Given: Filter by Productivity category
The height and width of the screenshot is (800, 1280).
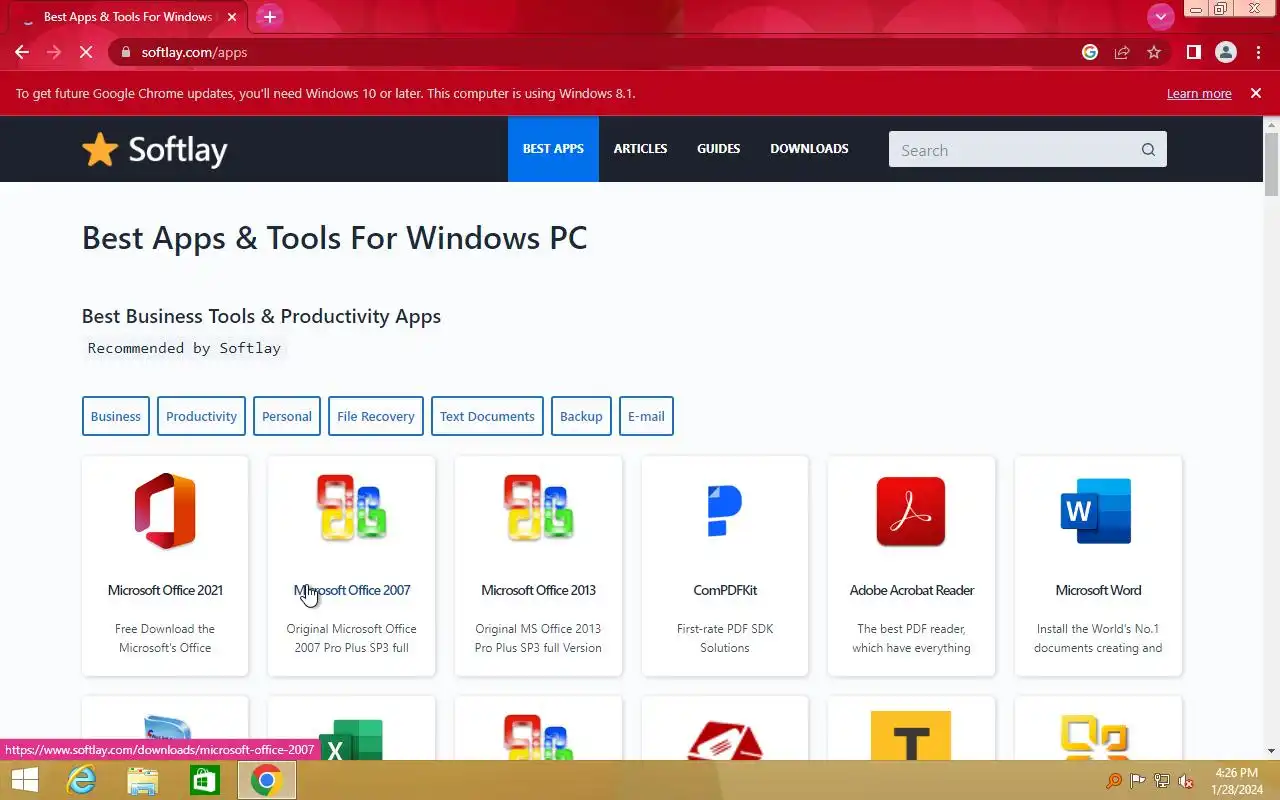Looking at the screenshot, I should click(201, 416).
